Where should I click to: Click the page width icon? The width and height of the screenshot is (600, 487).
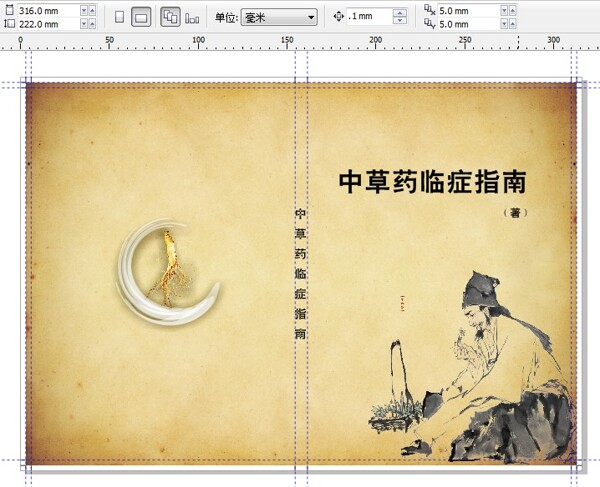10,10
